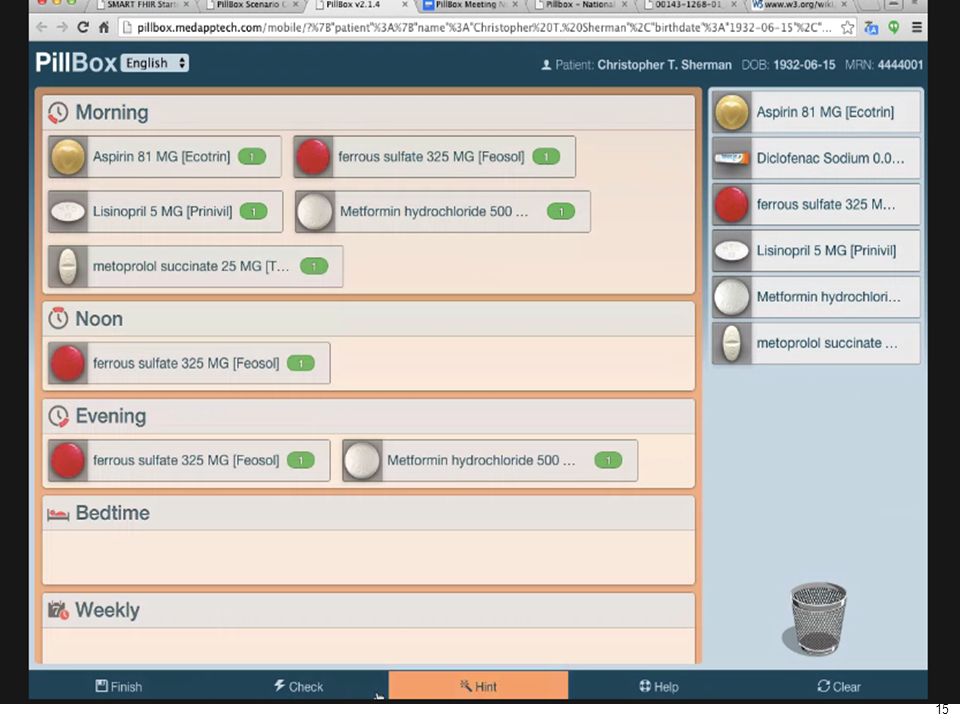Click ferrous sulfate red pill in medication list
Viewport: 960px width, 720px height.
coord(732,204)
